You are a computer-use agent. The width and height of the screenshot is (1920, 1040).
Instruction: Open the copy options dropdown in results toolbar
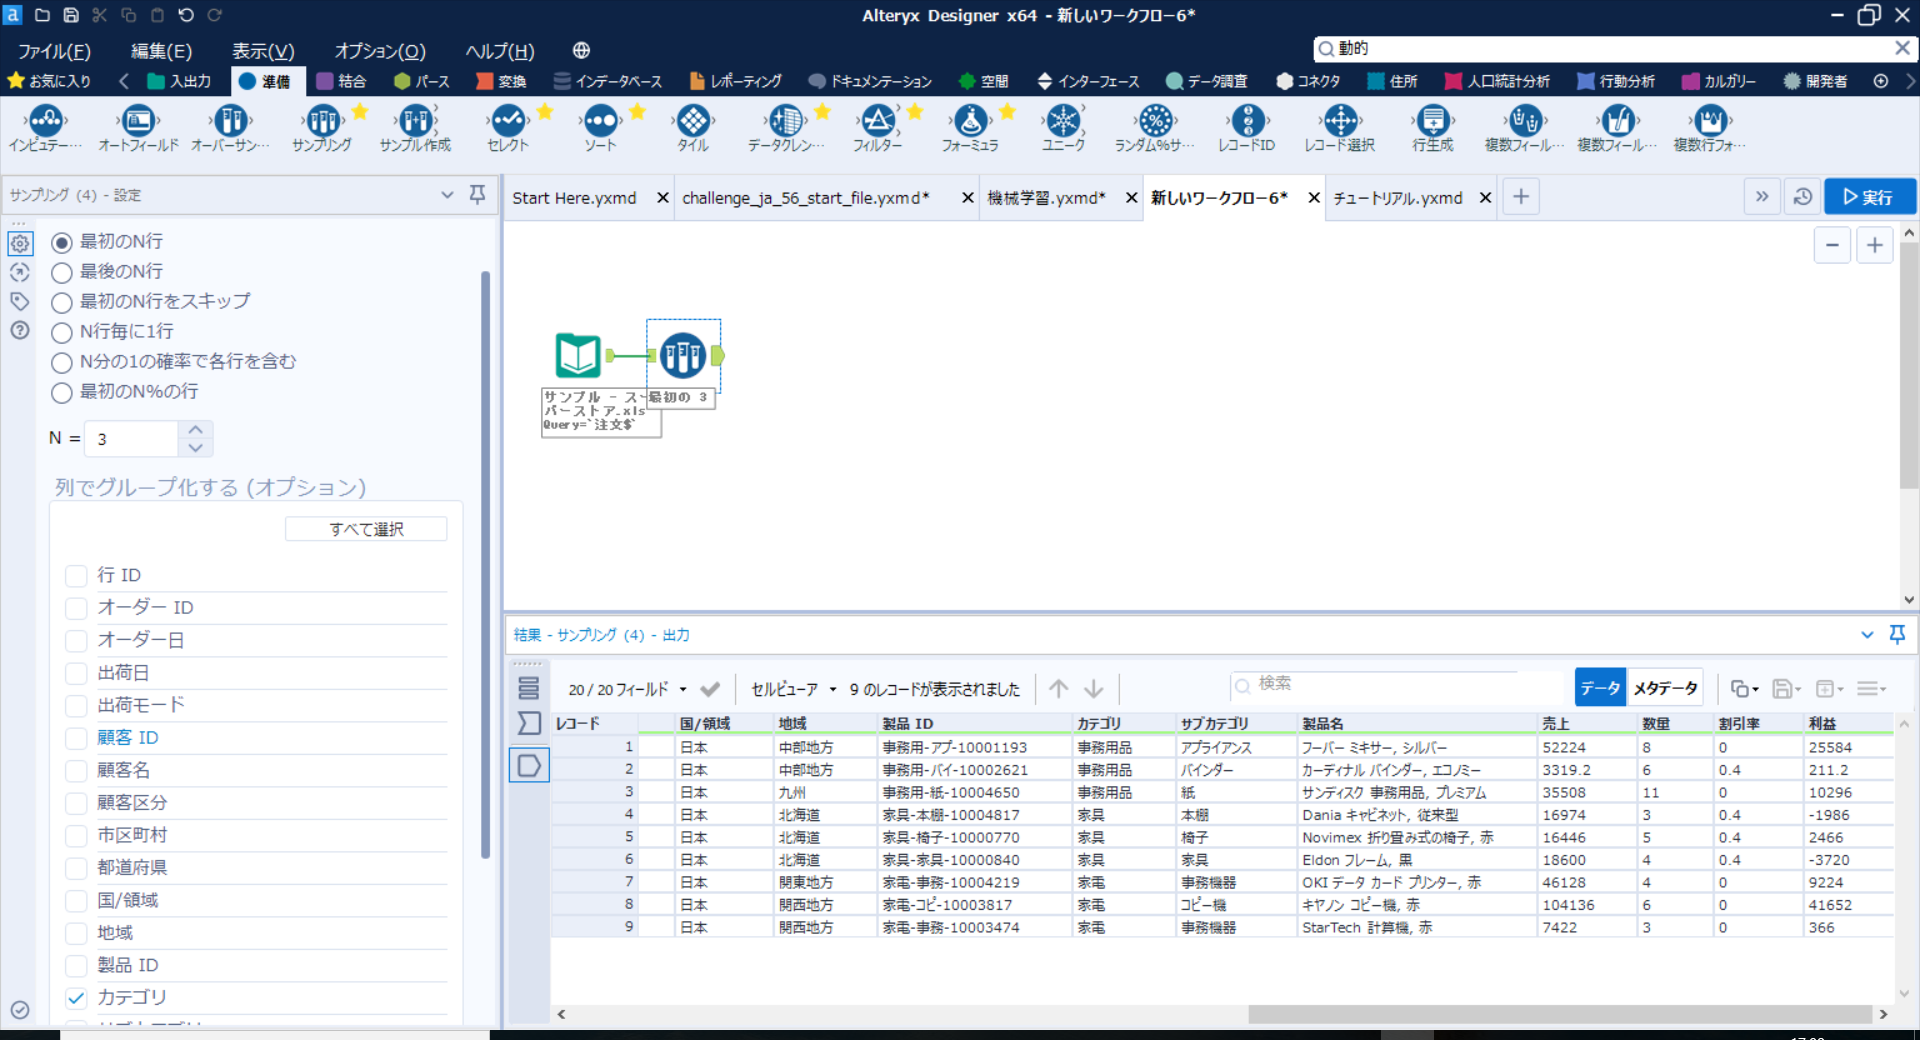point(1744,688)
